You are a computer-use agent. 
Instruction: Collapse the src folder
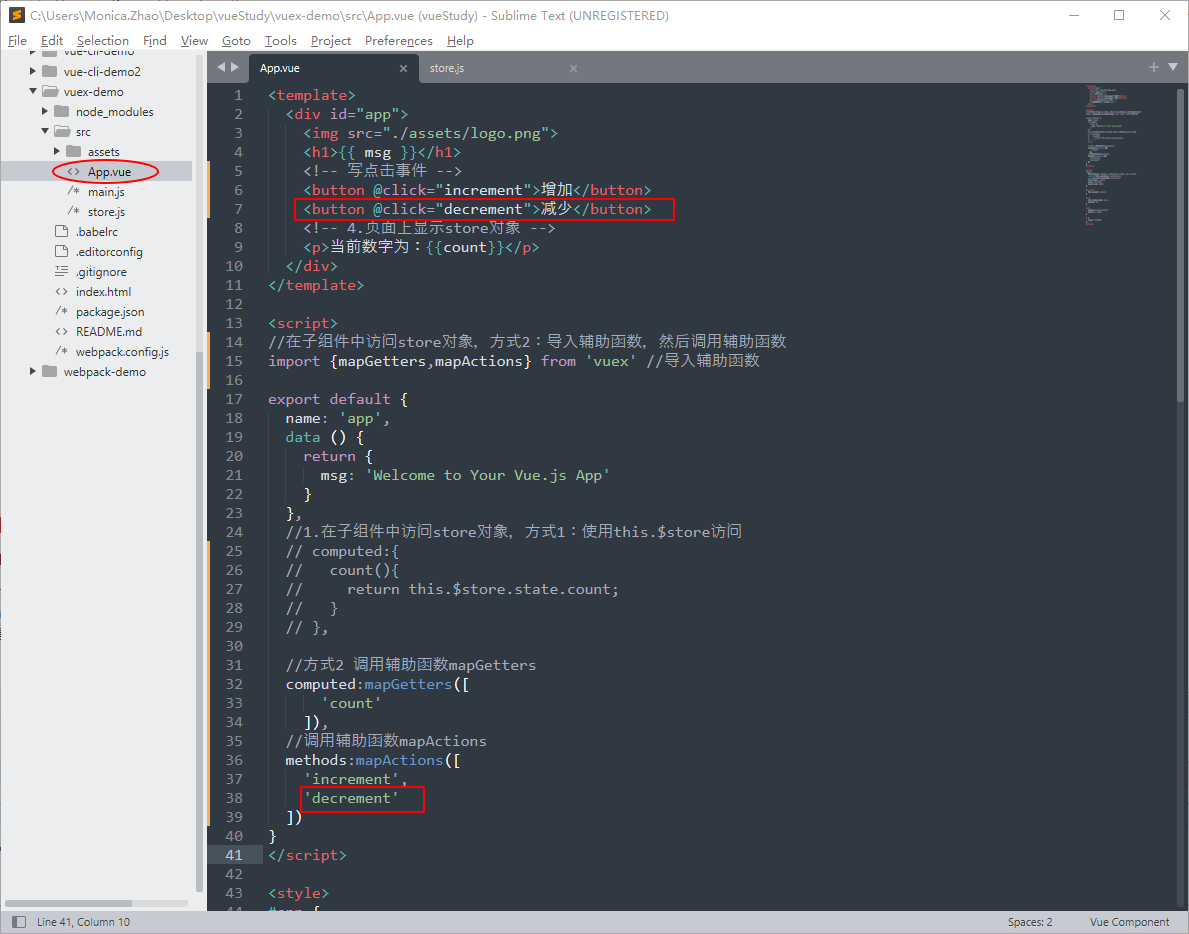coord(45,131)
